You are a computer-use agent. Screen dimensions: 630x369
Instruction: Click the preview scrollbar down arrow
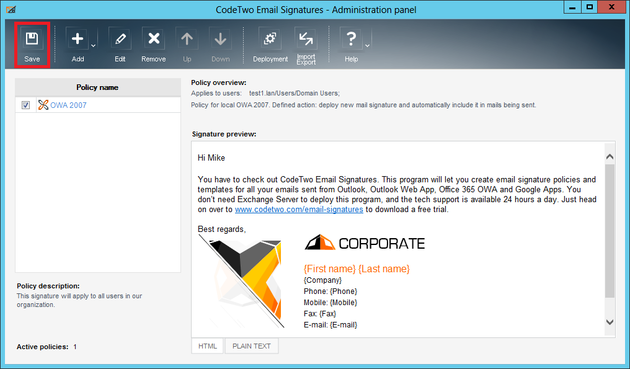610,322
